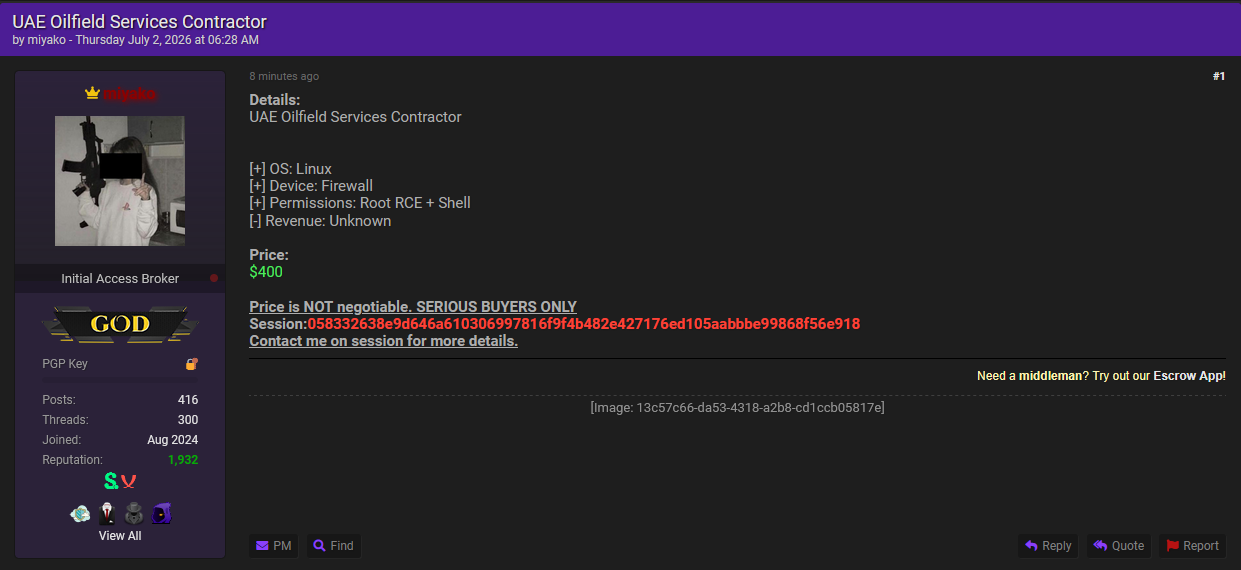Image resolution: width=1241 pixels, height=570 pixels.
Task: Open miyako's profile from red username
Action: 130,94
